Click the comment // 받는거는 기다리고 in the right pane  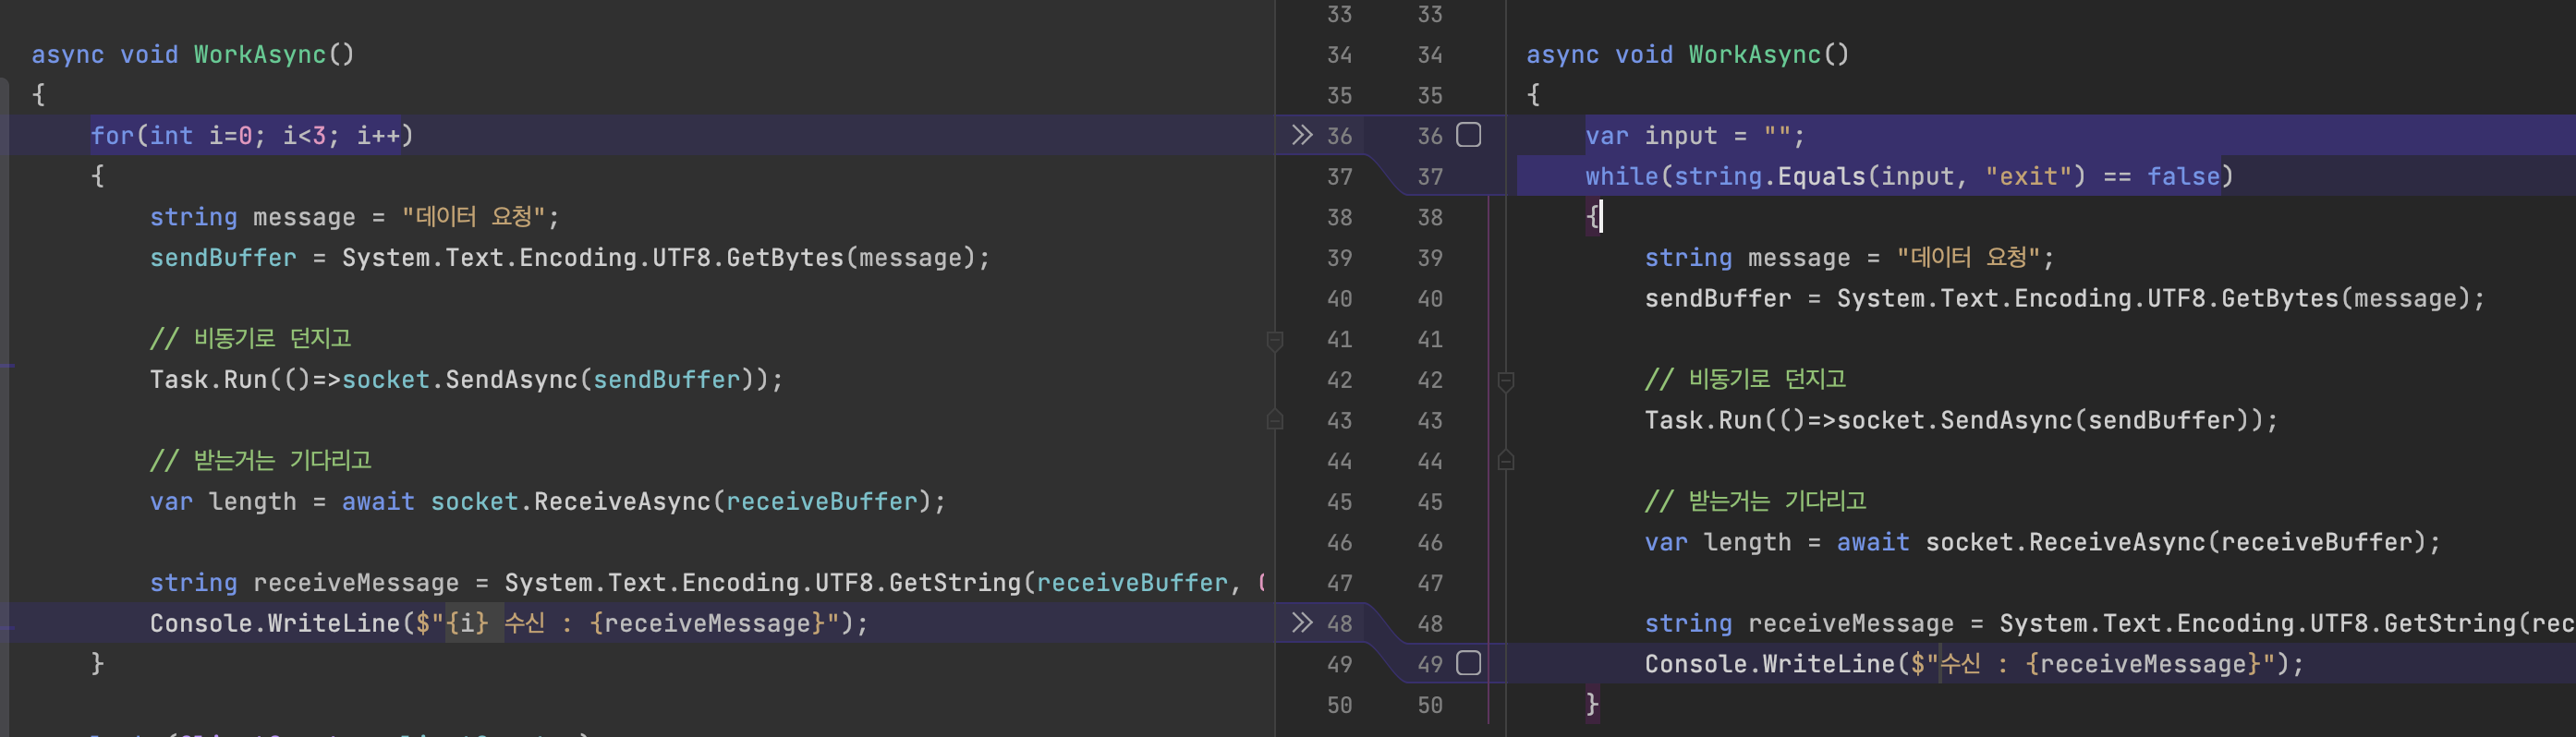pyautogui.click(x=1756, y=501)
